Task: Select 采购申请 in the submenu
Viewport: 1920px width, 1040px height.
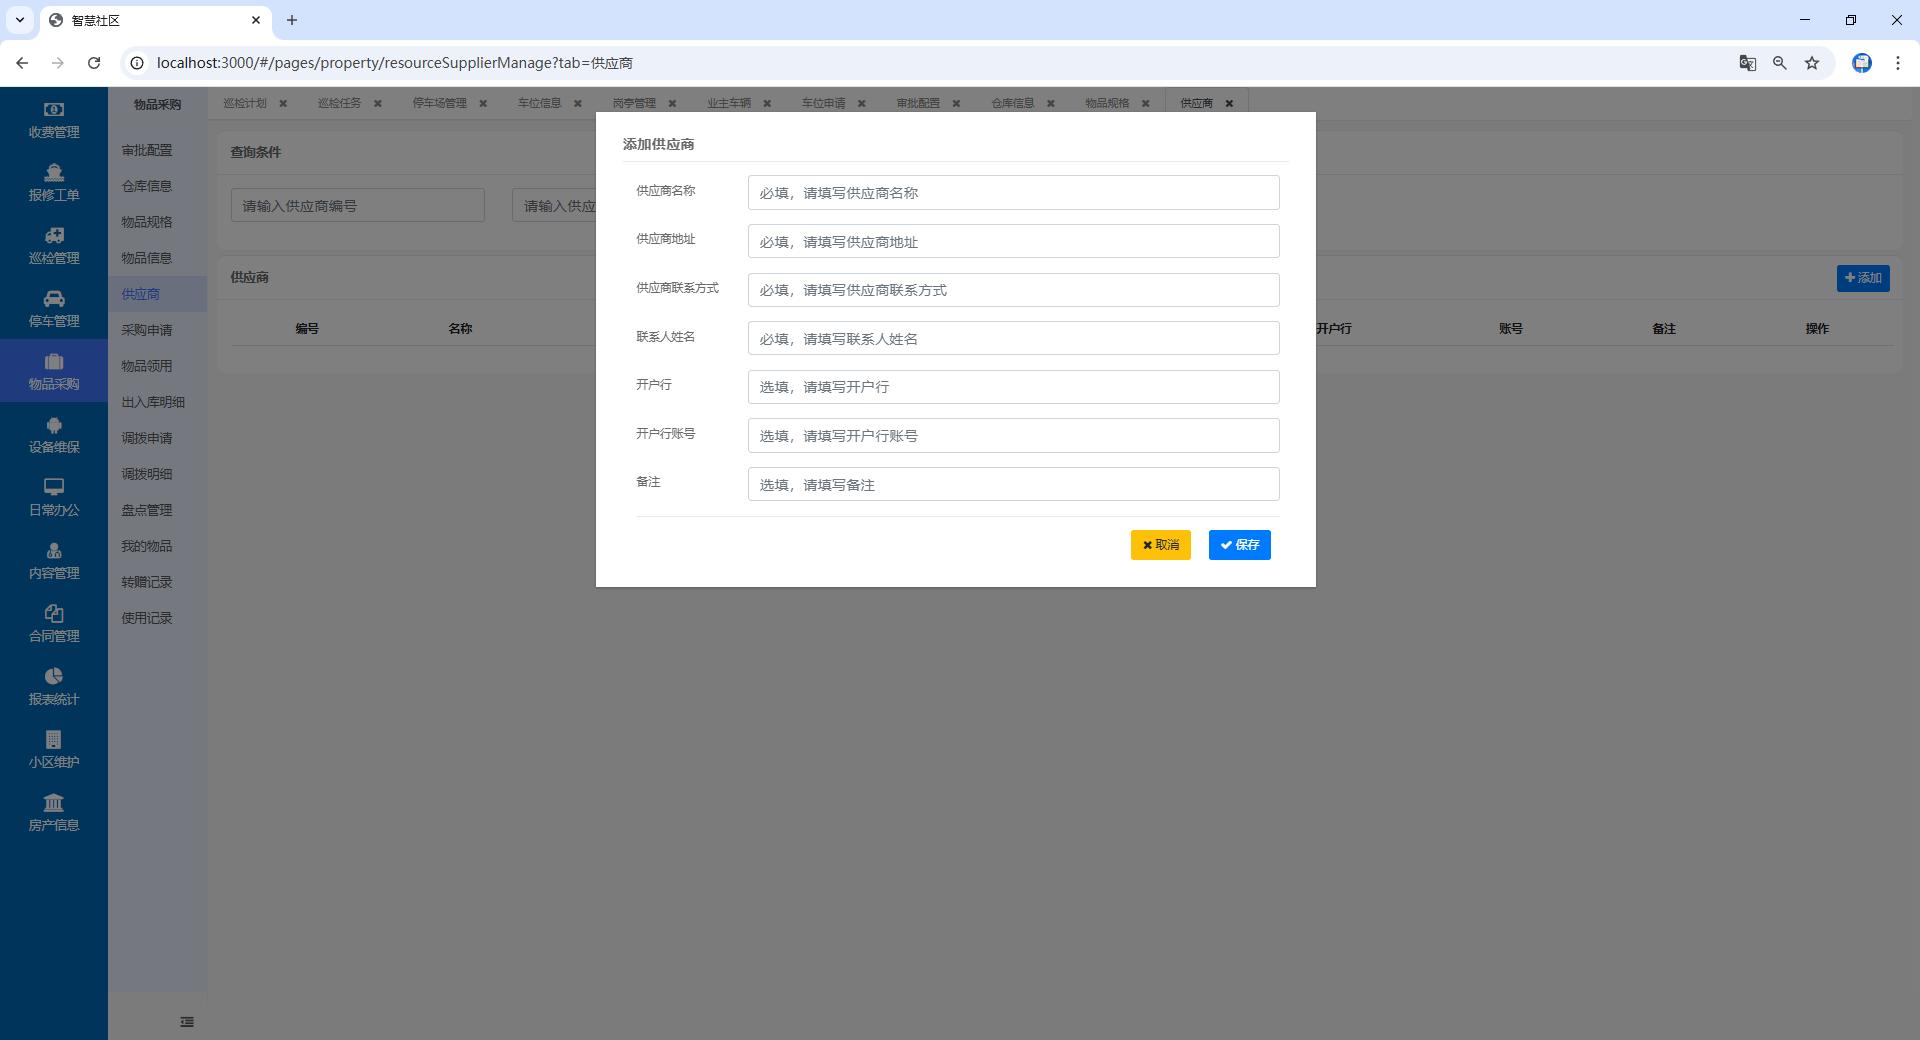Action: click(147, 330)
